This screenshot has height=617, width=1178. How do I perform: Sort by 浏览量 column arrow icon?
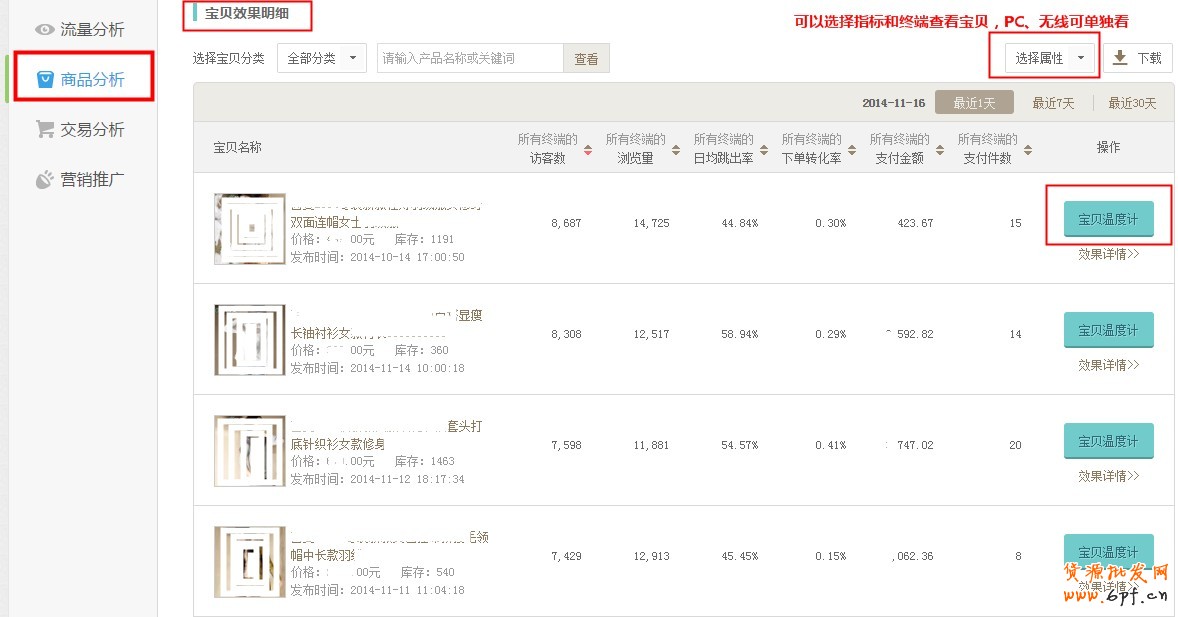coord(675,150)
